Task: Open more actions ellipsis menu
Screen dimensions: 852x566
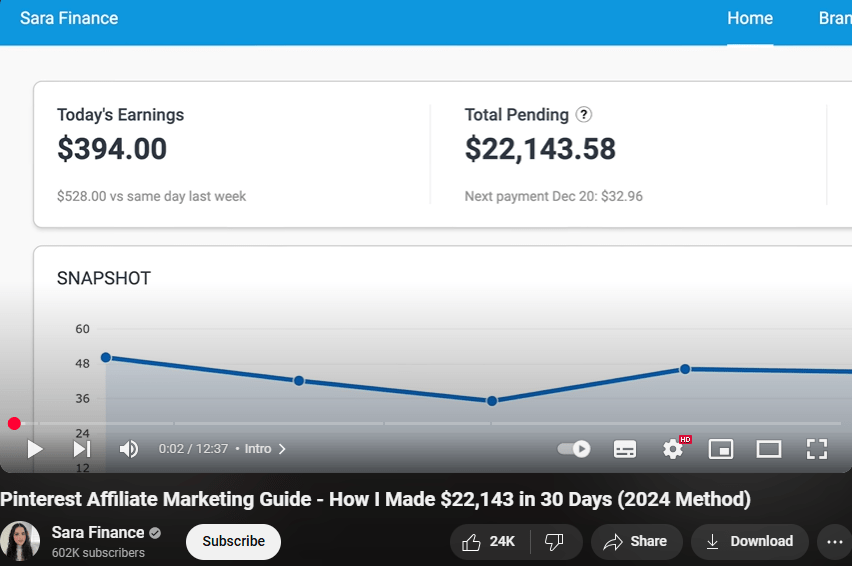Action: click(x=835, y=542)
